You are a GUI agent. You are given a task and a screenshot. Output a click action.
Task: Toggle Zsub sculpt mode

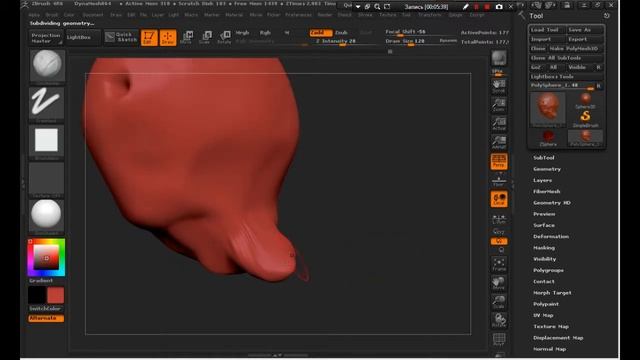coord(342,33)
